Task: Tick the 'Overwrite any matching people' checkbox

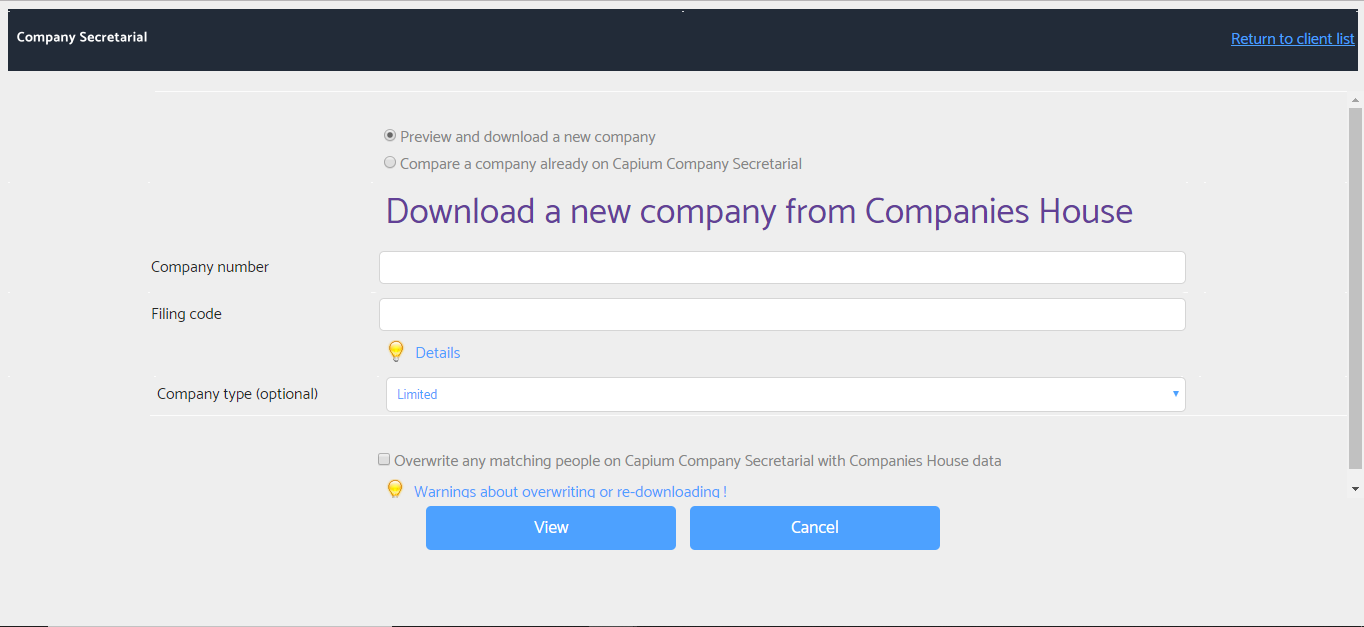Action: pos(384,460)
